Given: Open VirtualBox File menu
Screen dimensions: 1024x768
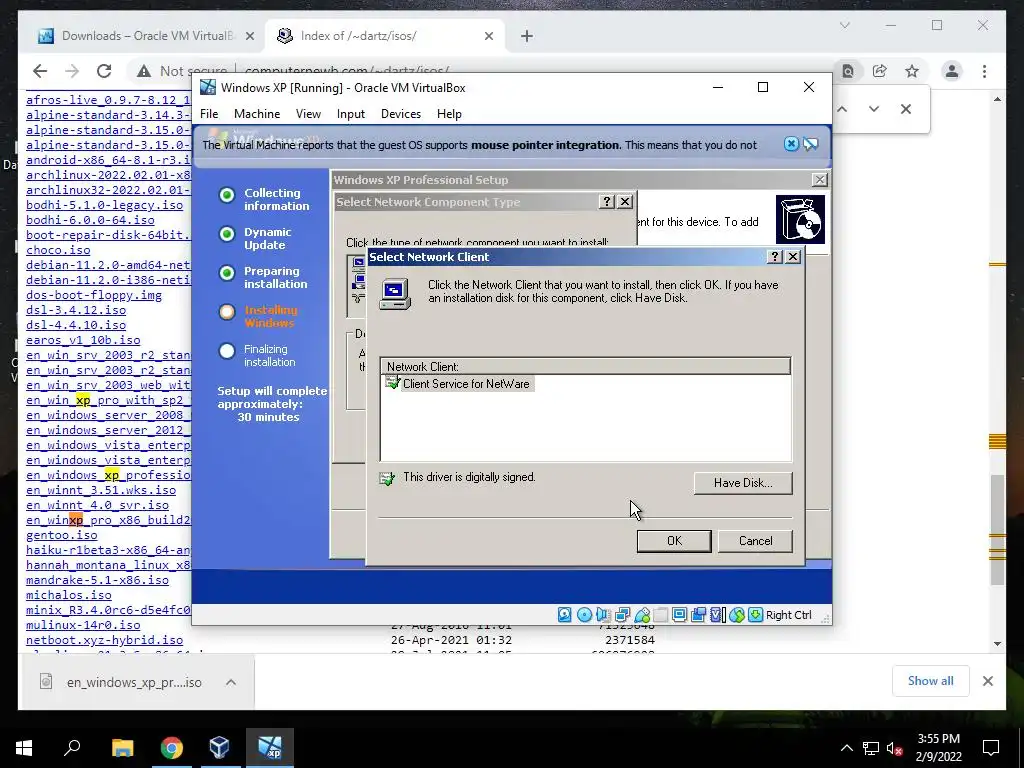Looking at the screenshot, I should click(x=209, y=114).
